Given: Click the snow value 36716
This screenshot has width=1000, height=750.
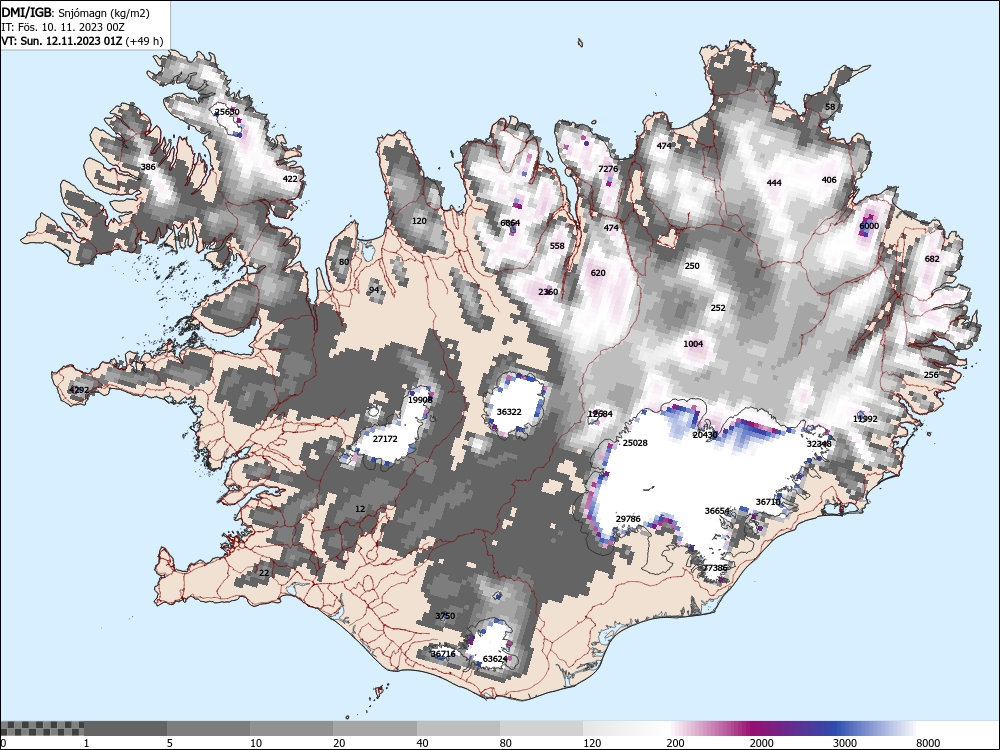Looking at the screenshot, I should tap(443, 654).
